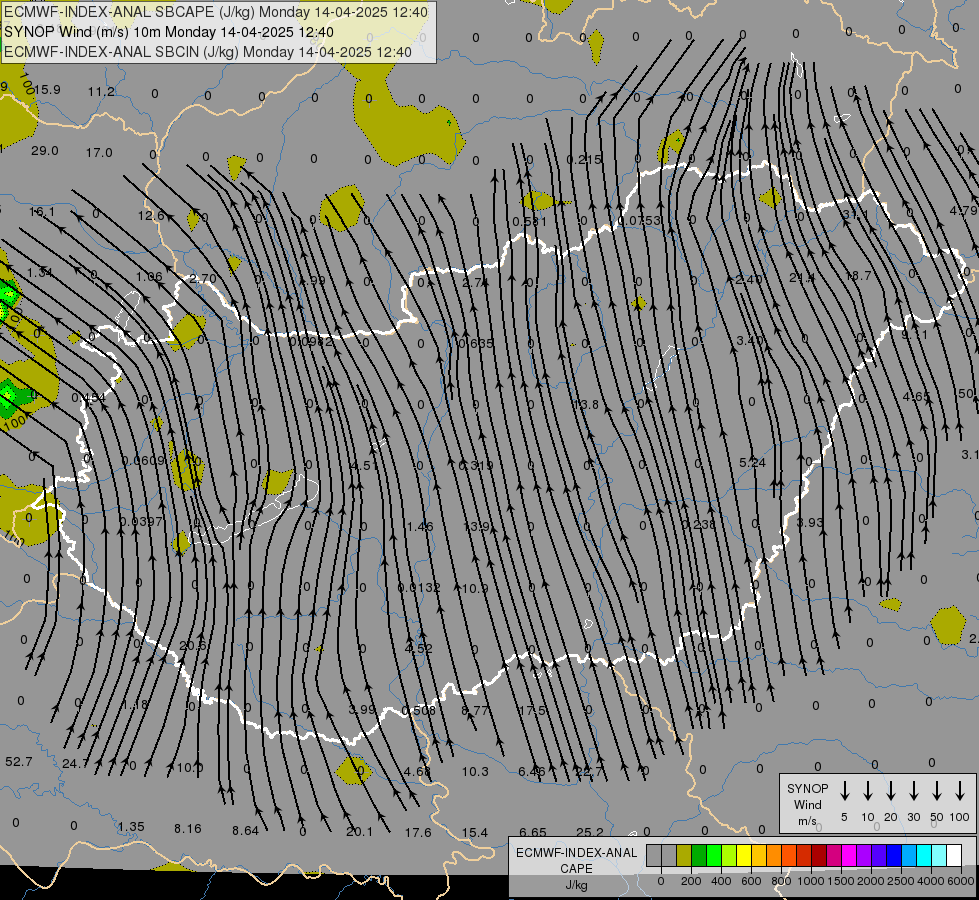Select the olive CAPE swatch at 200

click(x=684, y=856)
